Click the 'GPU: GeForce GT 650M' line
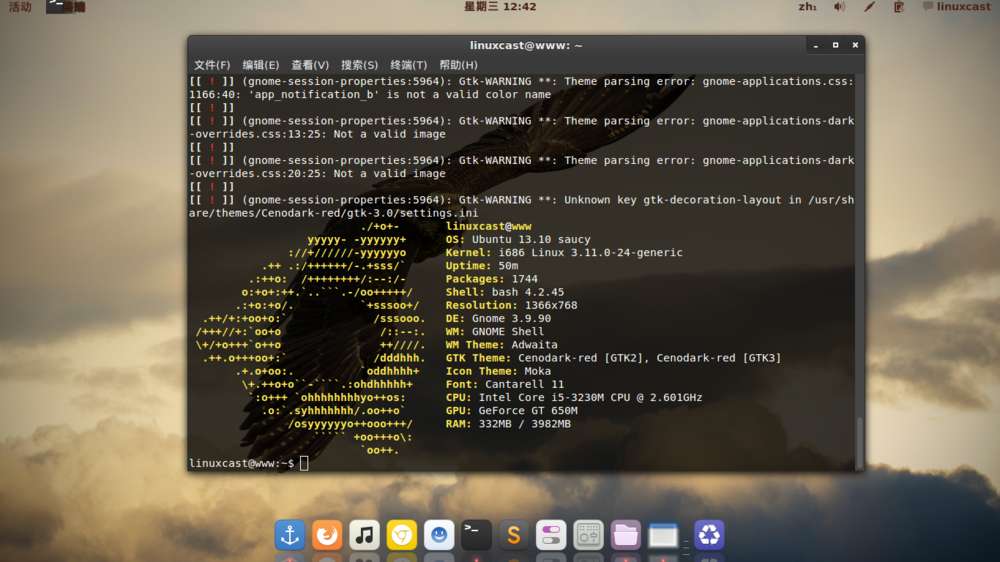 [x=511, y=411]
